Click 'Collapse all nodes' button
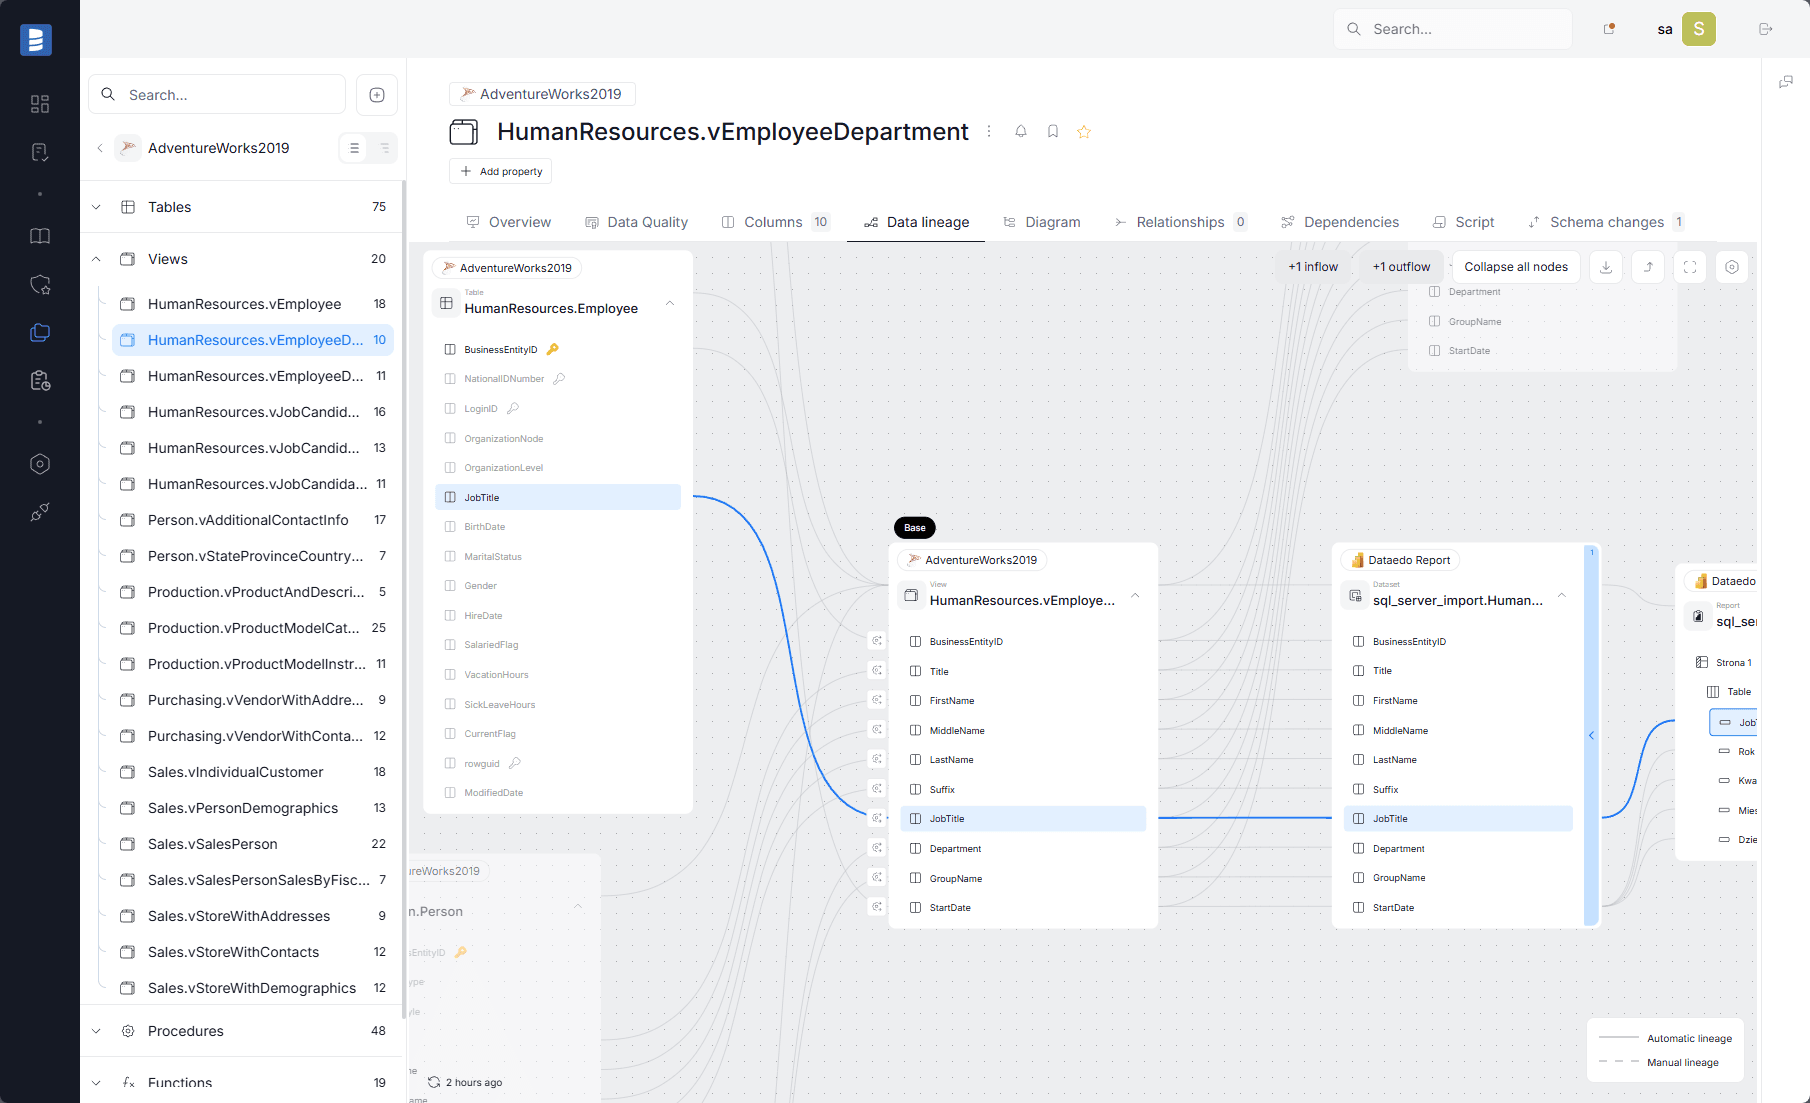This screenshot has width=1810, height=1103. pos(1516,267)
